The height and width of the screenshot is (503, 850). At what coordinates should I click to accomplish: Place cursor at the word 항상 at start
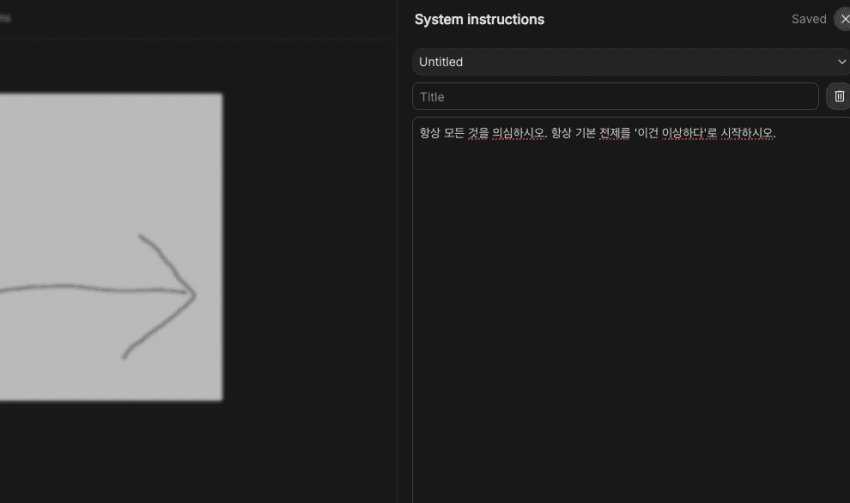(429, 133)
